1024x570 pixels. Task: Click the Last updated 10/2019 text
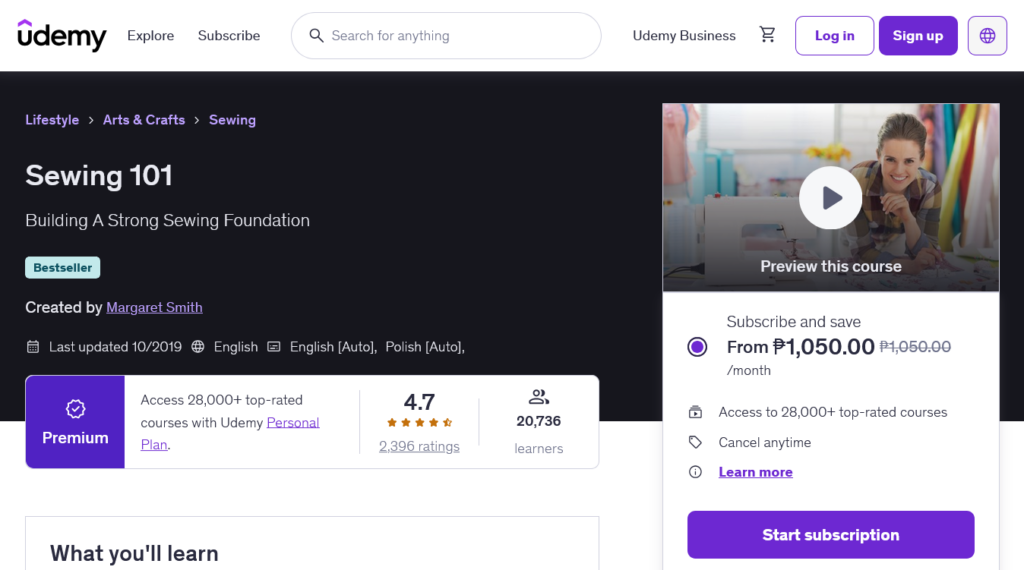pos(116,347)
